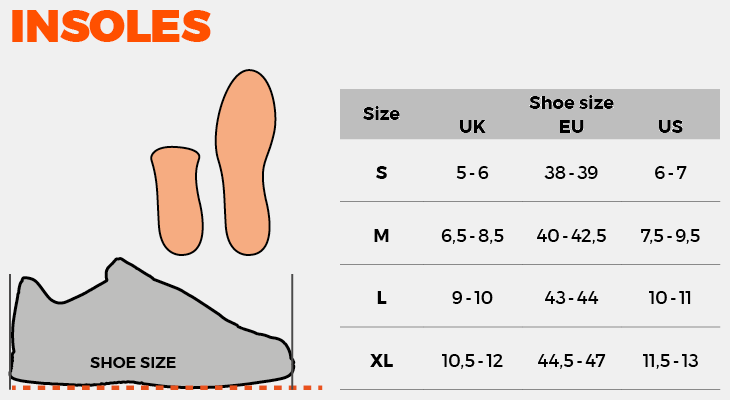Select the XL size row label
The image size is (730, 400).
click(381, 360)
